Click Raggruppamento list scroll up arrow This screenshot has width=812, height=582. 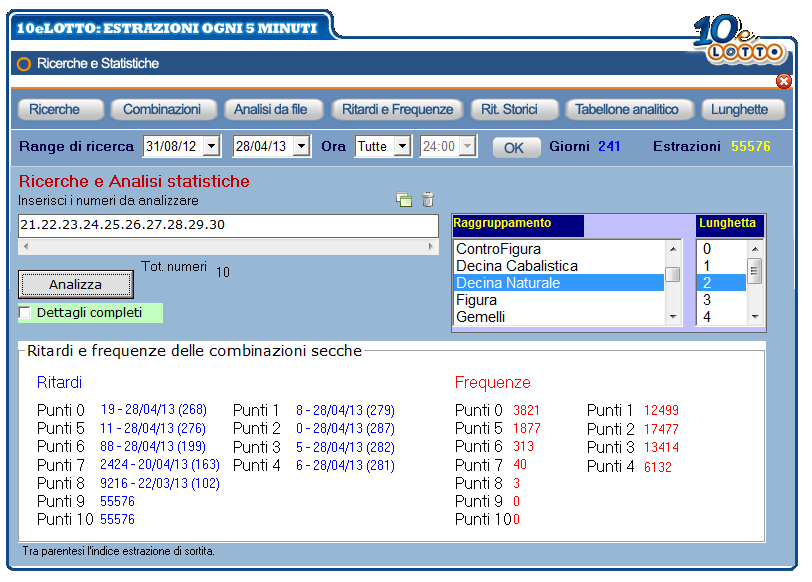[x=673, y=249]
